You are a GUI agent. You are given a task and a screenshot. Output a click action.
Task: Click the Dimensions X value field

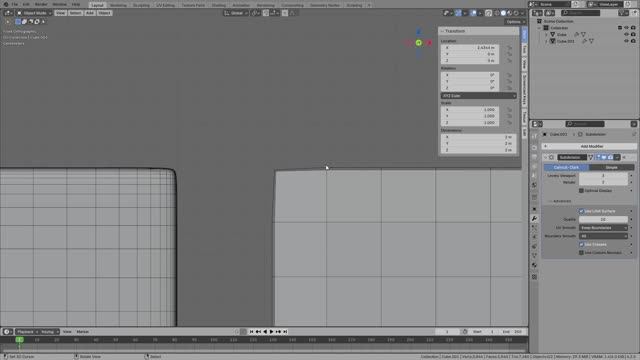478,137
